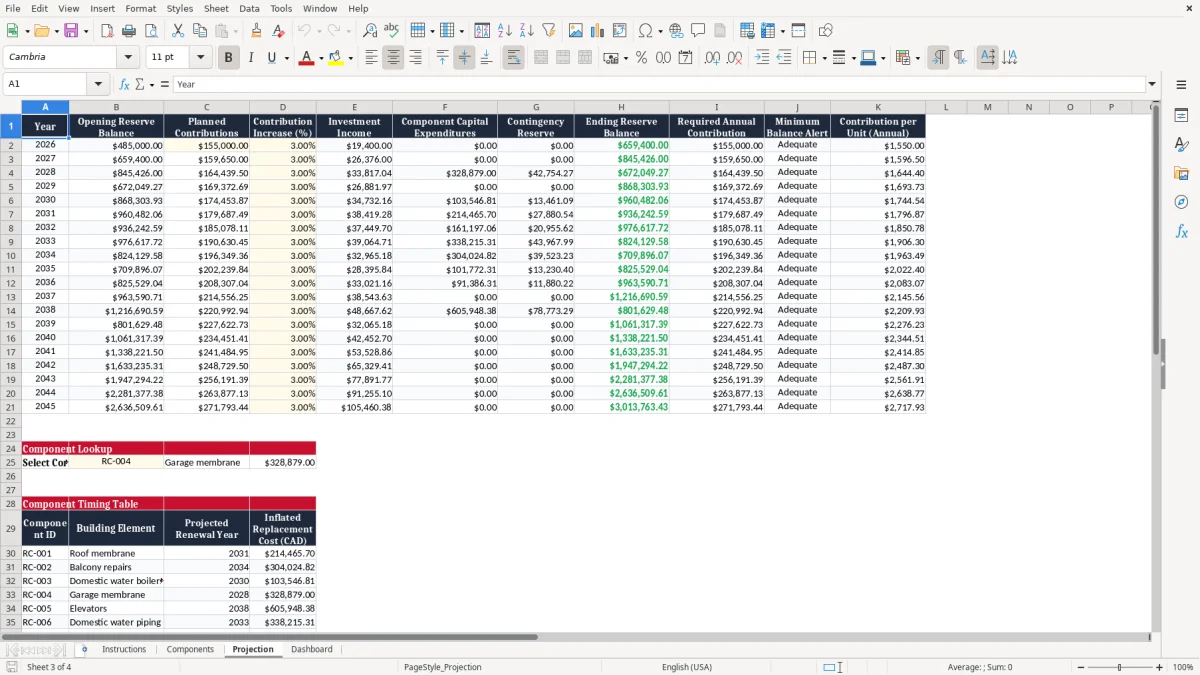Toggle Print Preview
The width and height of the screenshot is (1200, 675).
click(151, 31)
